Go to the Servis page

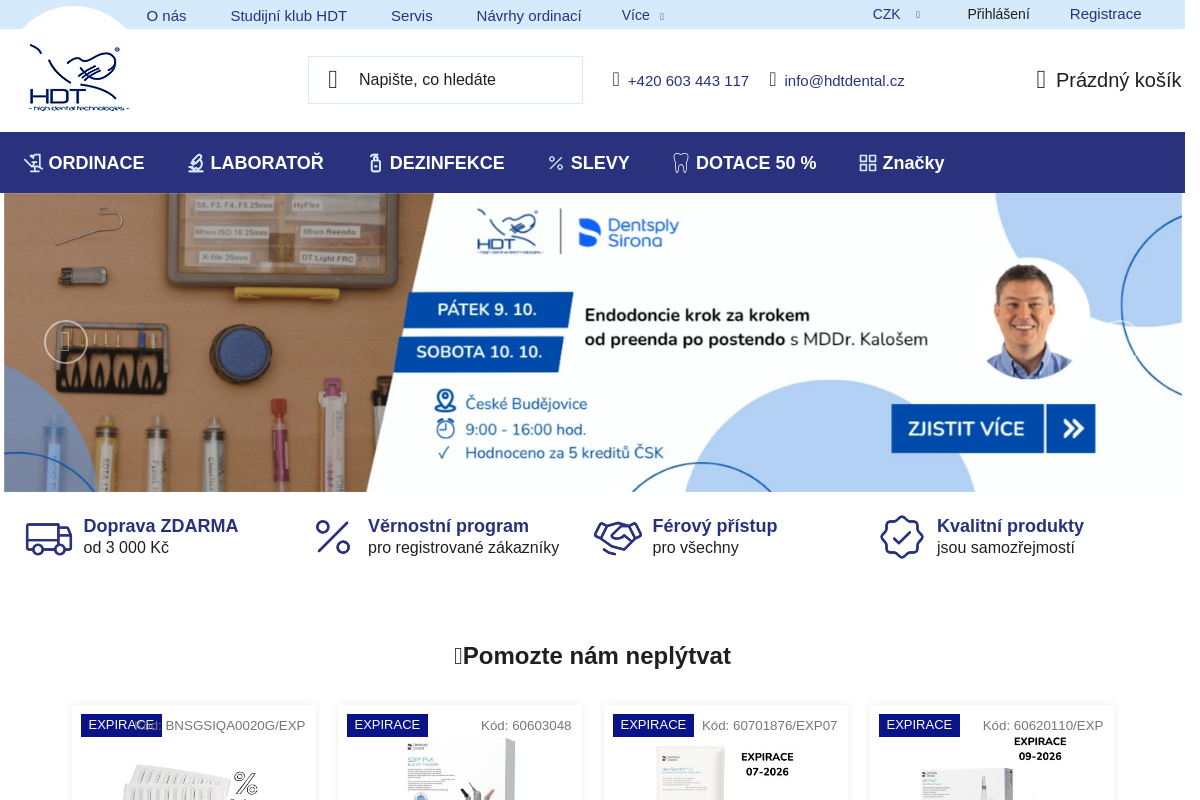(x=412, y=15)
